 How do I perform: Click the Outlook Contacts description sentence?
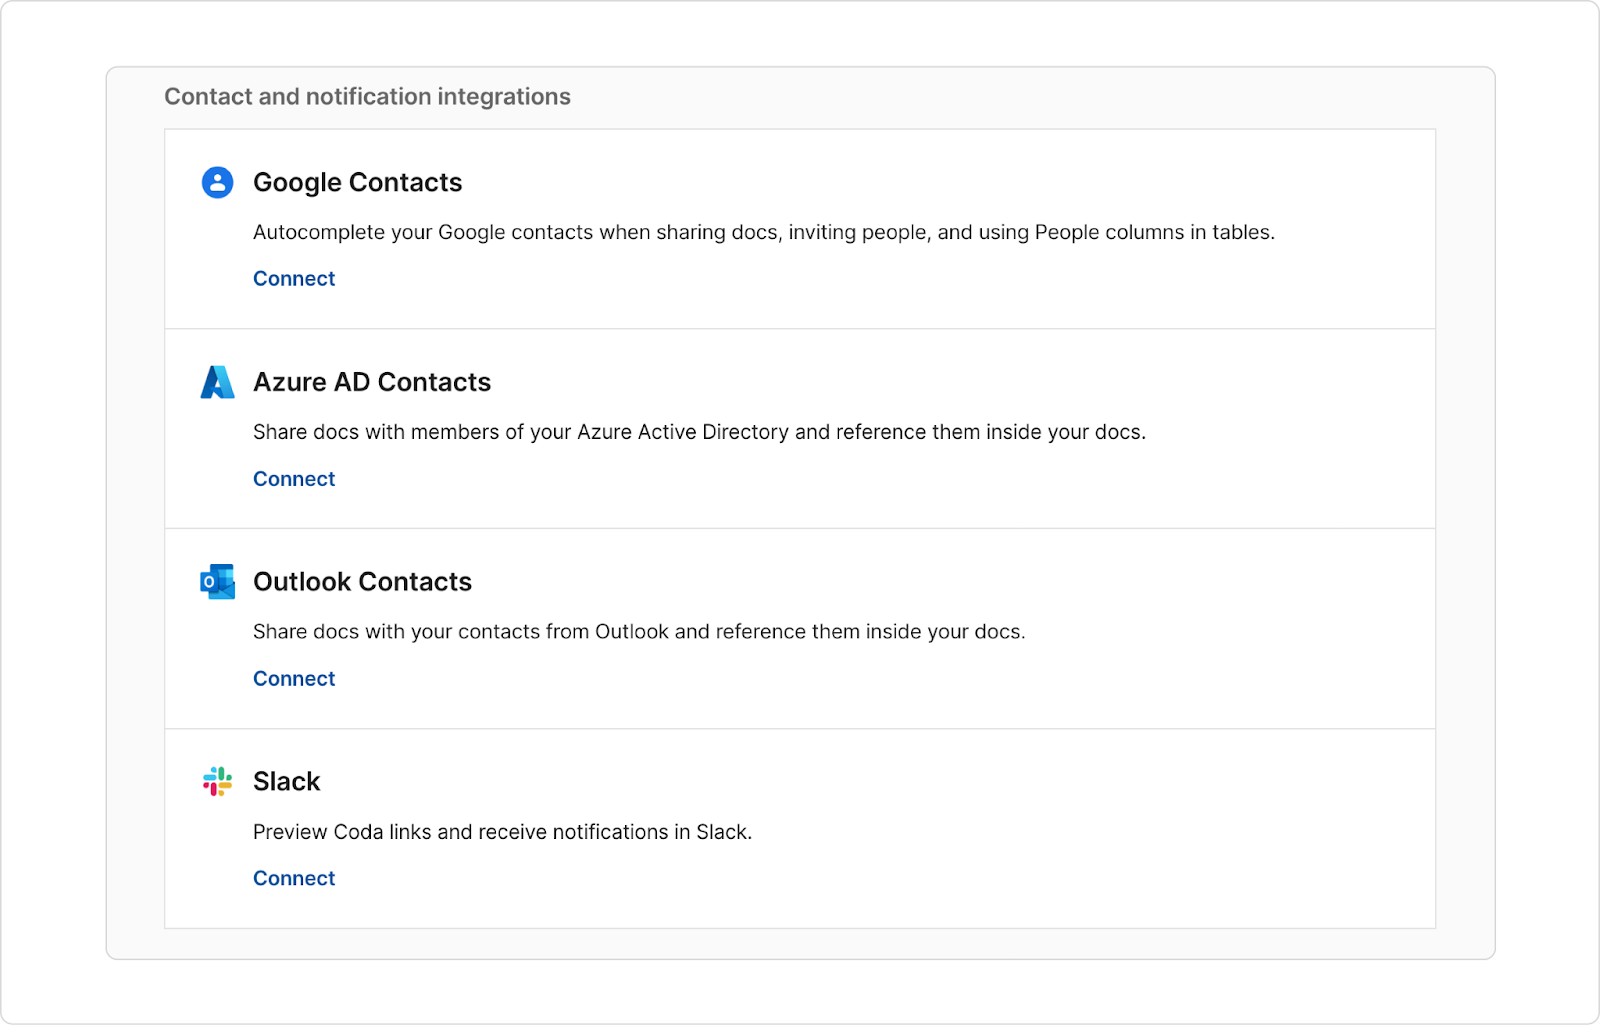(x=639, y=632)
